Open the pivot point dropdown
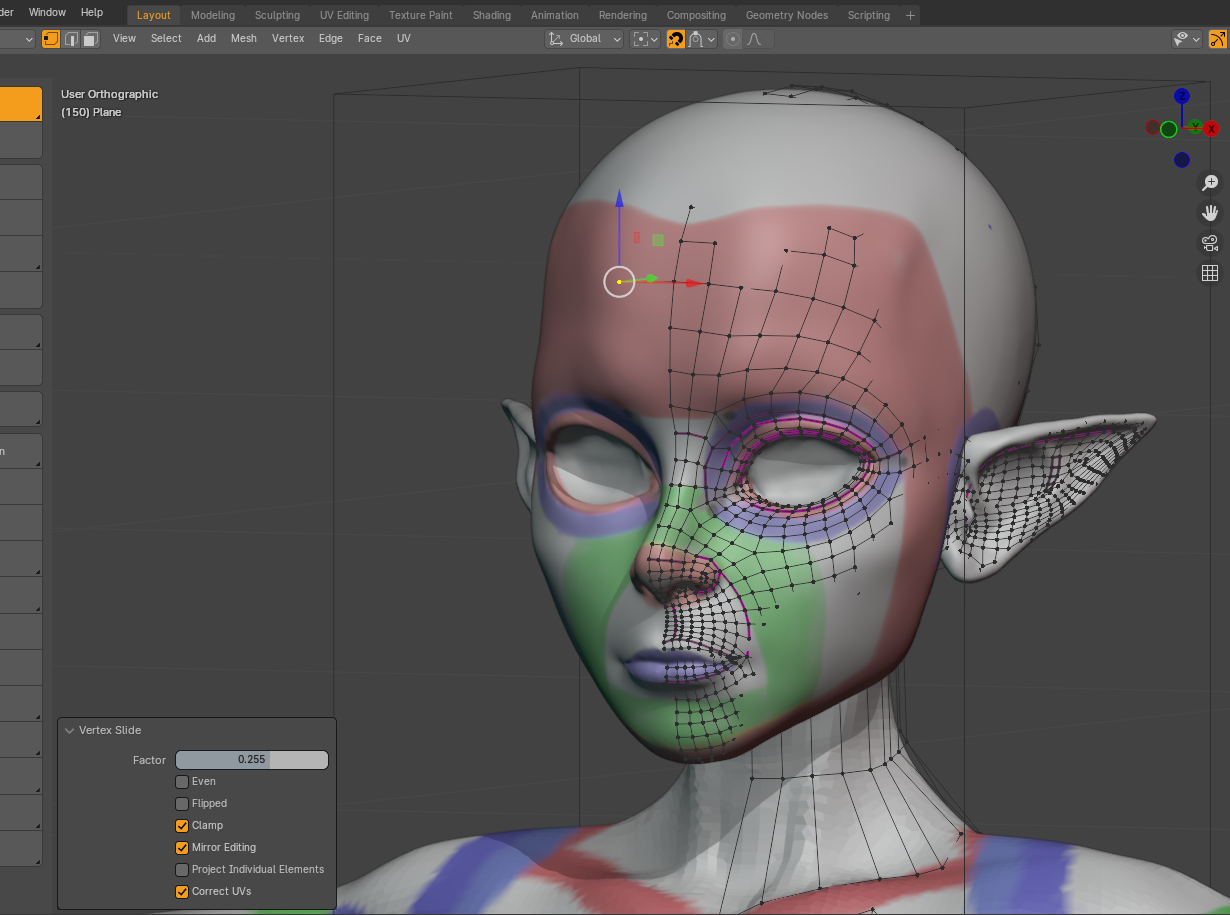The width and height of the screenshot is (1230, 915). tap(645, 39)
